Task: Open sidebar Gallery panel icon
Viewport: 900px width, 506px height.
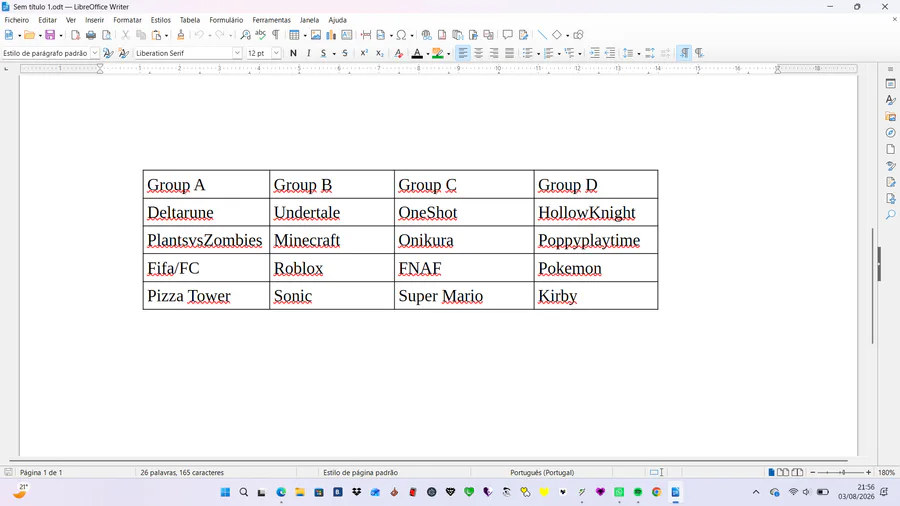Action: (x=890, y=116)
